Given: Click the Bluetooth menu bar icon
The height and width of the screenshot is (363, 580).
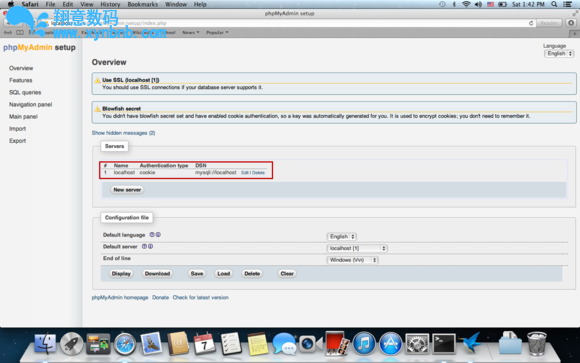Looking at the screenshot, I should (x=454, y=4).
